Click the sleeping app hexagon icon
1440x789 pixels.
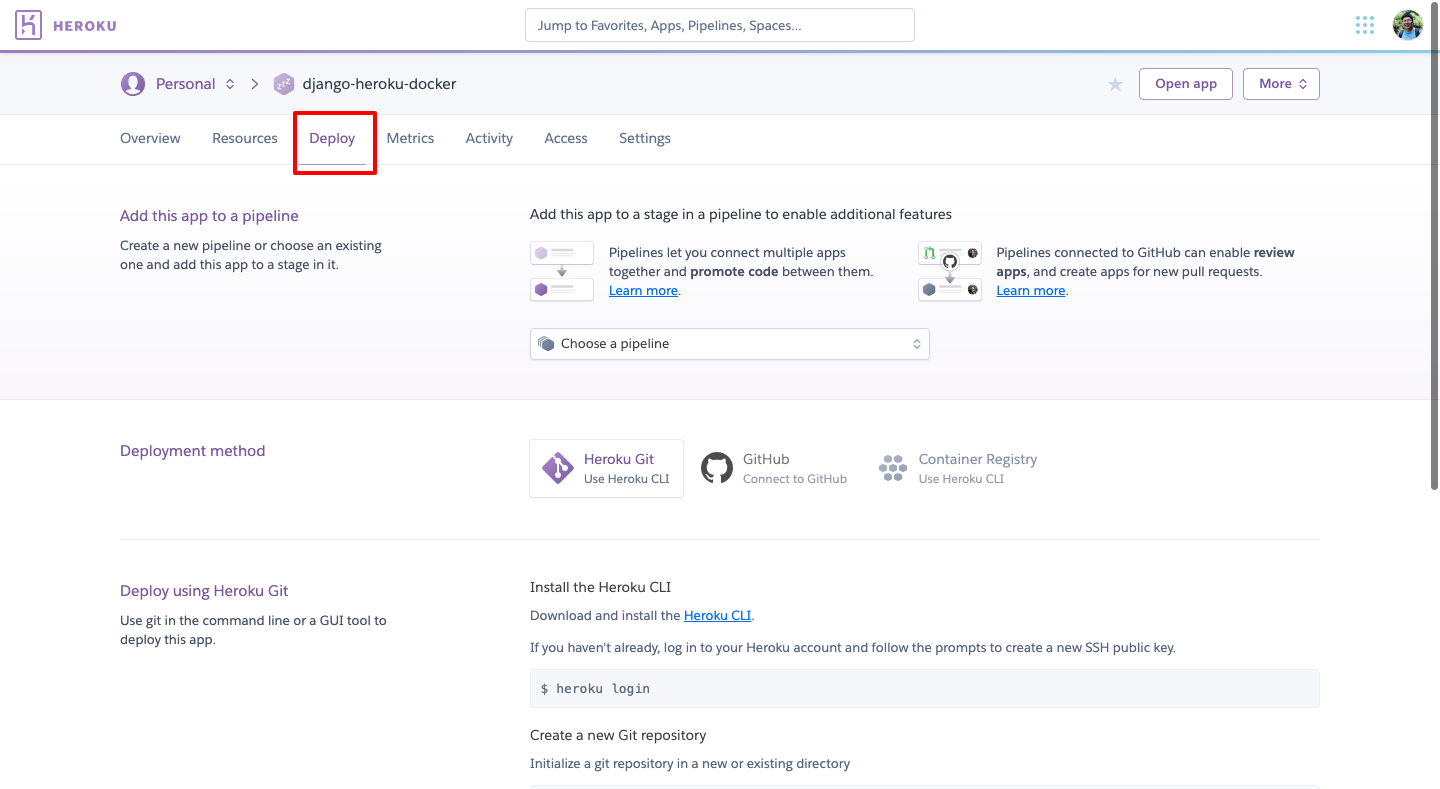coord(284,84)
